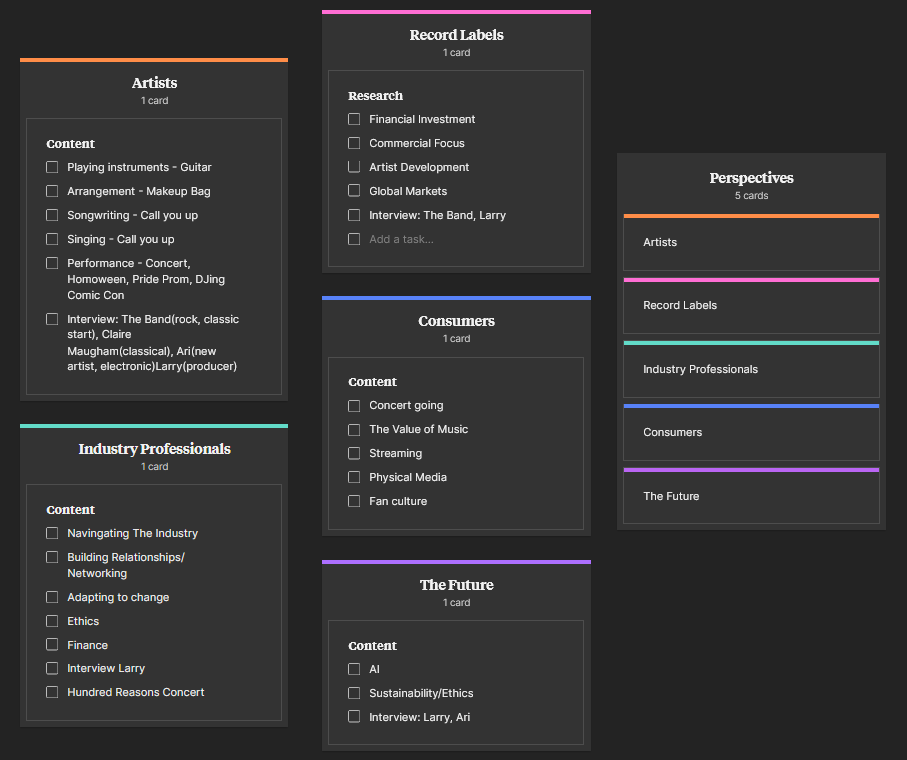
Task: Select Industry Professionals in Perspectives column
Action: pos(751,370)
